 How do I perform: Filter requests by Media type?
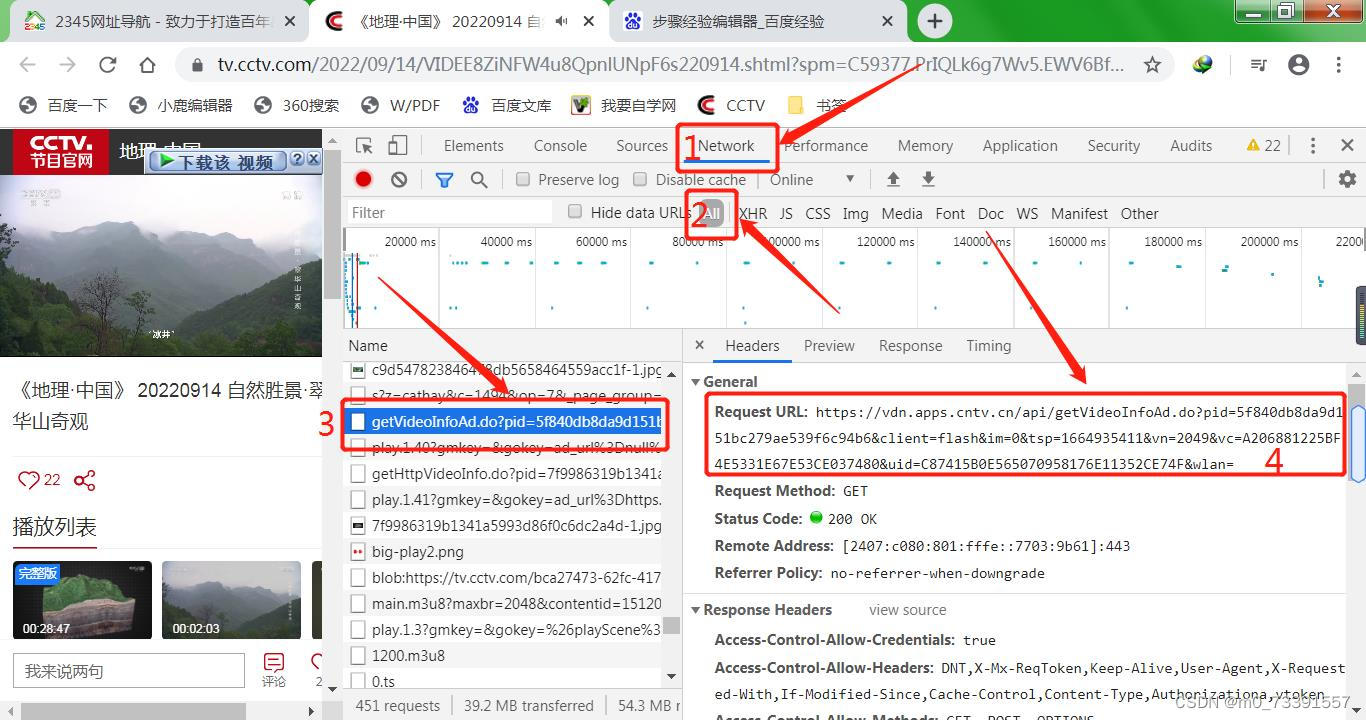(902, 213)
